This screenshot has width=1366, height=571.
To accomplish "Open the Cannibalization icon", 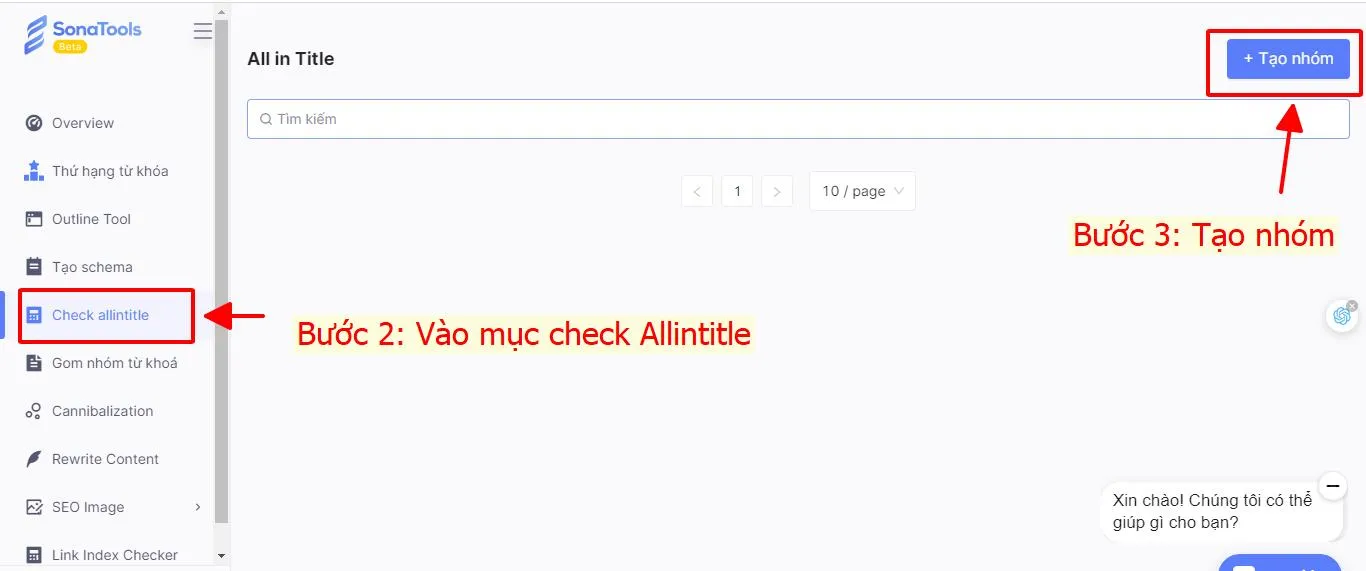I will 34,411.
